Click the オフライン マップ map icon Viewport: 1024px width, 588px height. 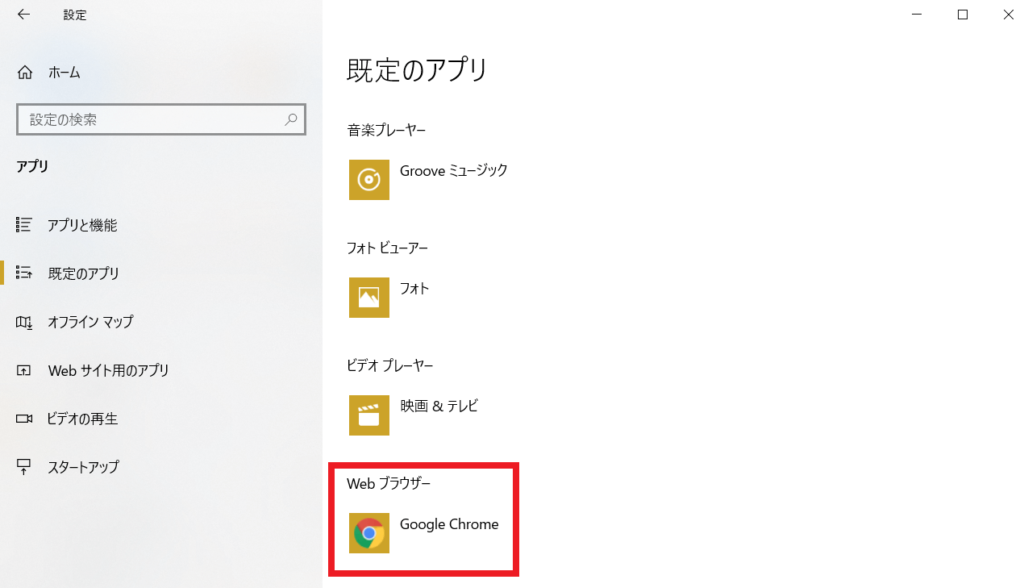click(25, 322)
